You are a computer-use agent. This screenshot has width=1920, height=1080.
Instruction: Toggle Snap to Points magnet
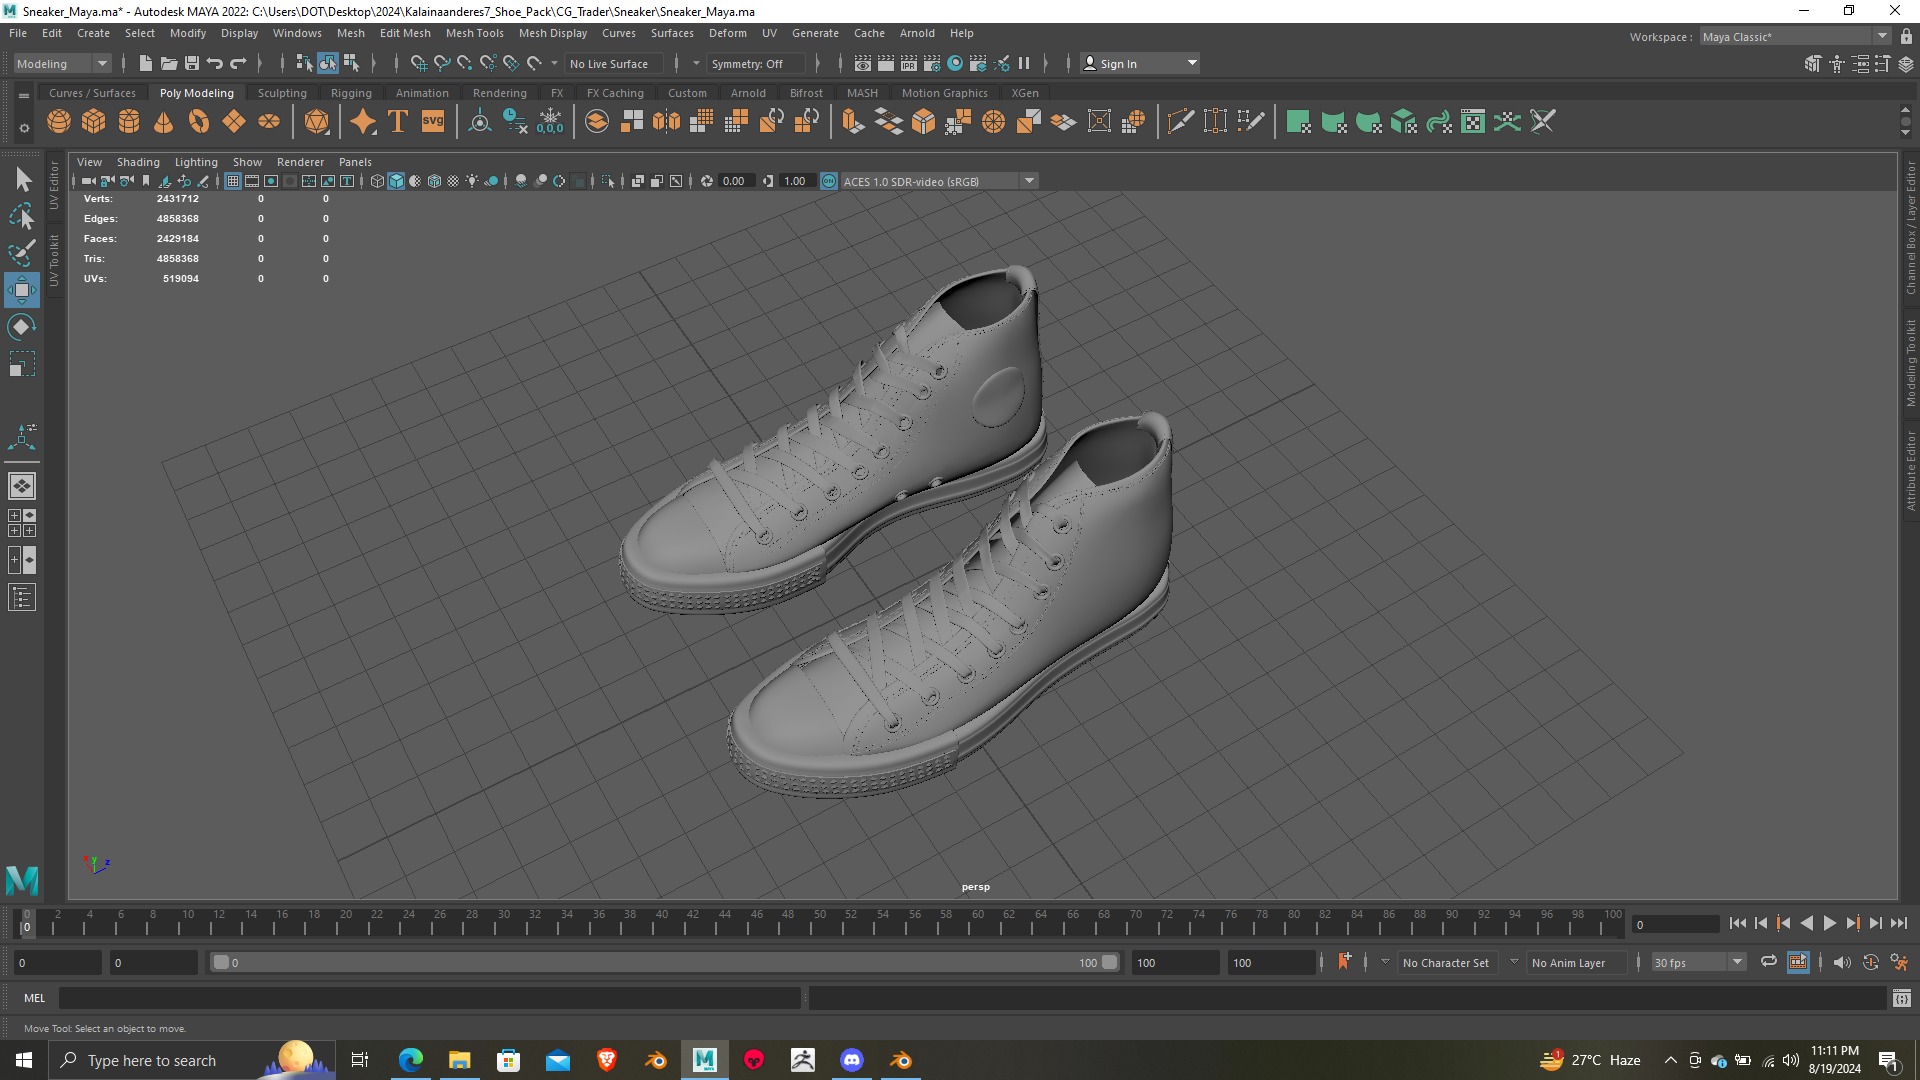point(465,63)
